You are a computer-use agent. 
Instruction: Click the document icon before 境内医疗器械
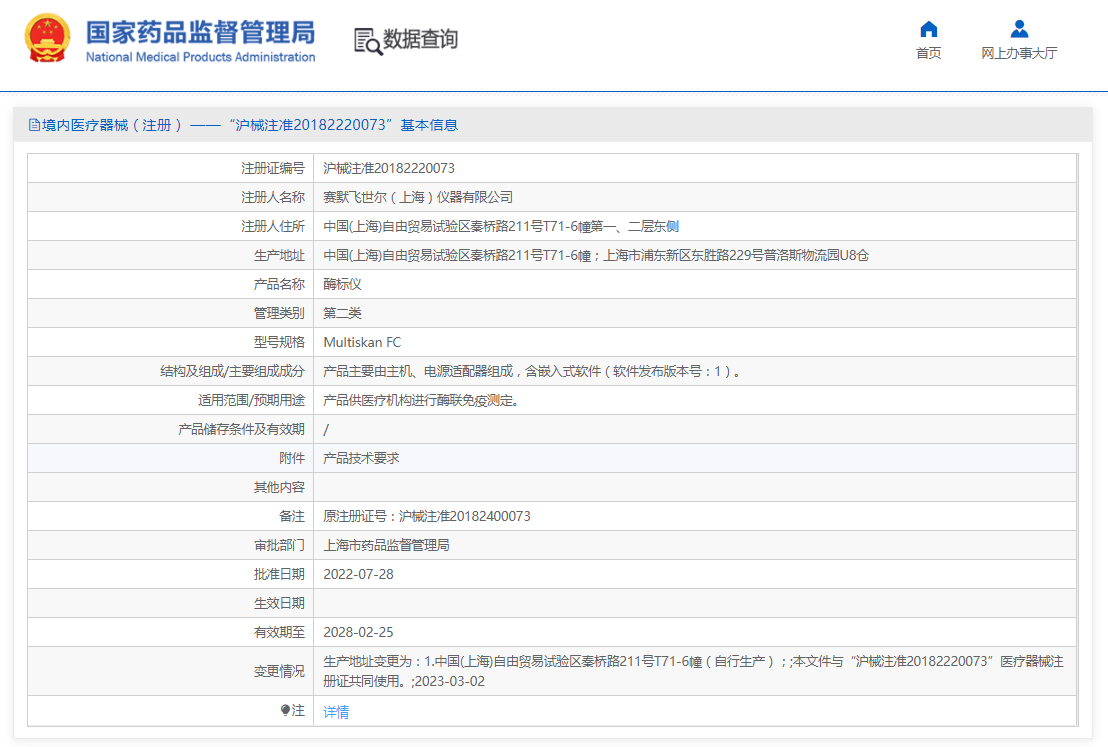(x=35, y=125)
